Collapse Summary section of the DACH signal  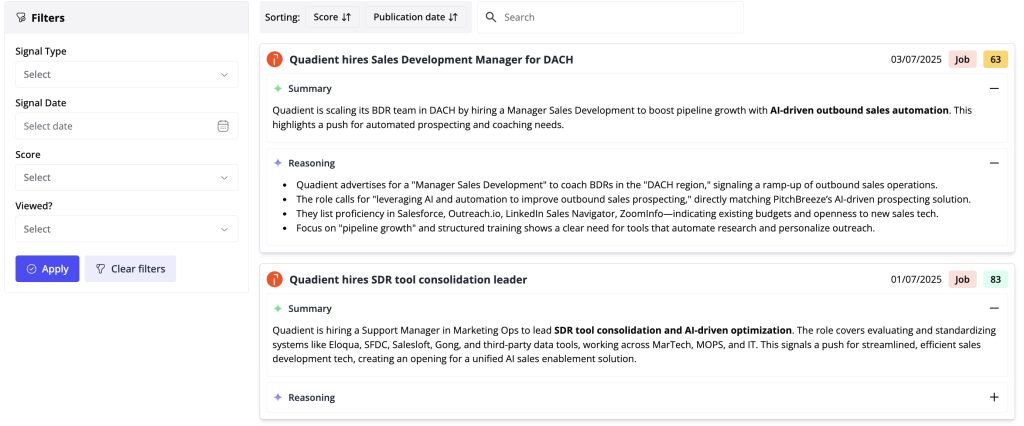tap(994, 88)
